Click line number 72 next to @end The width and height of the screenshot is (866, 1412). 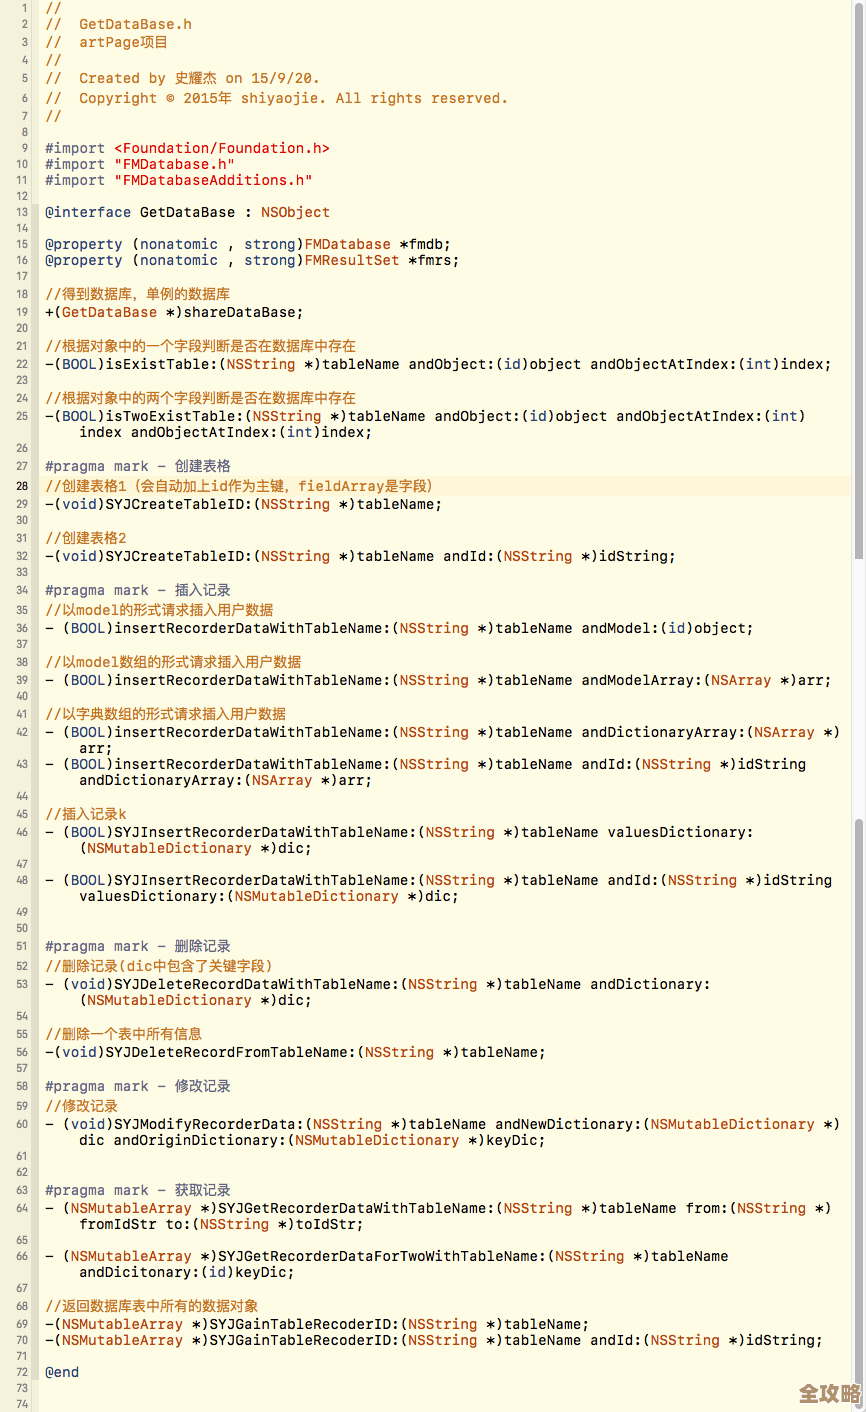pos(22,1372)
